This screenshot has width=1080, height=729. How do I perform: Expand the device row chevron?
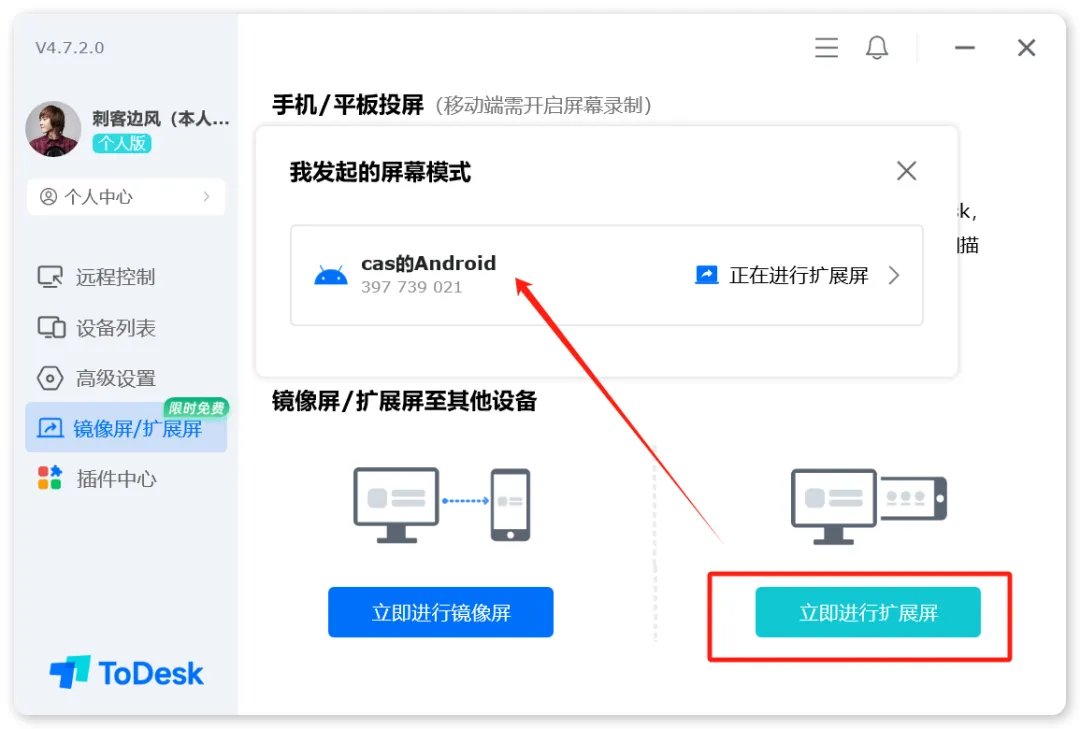tap(894, 276)
